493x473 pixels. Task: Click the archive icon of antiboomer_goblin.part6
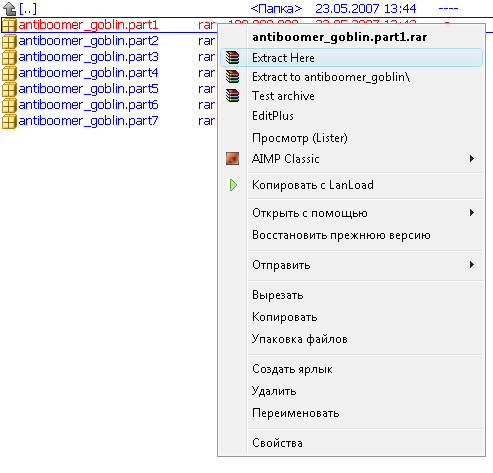[9, 105]
